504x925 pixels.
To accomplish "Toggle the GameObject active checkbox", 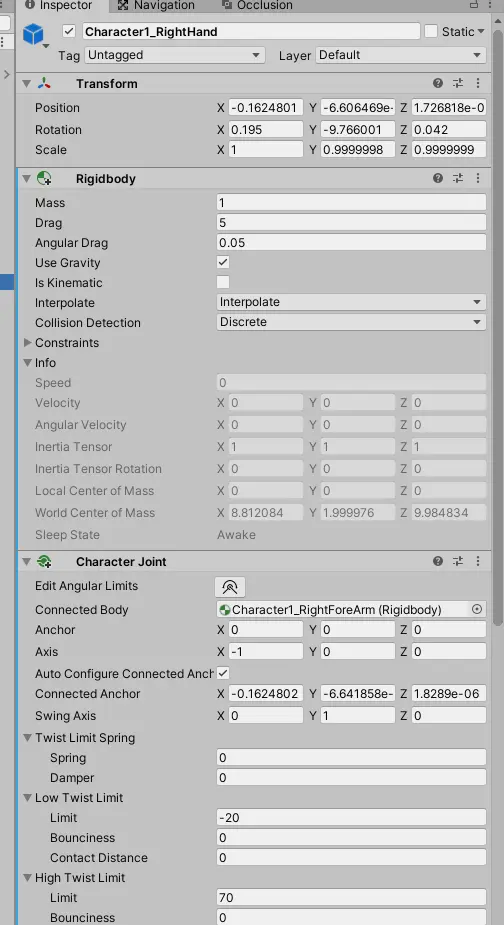I will [x=70, y=31].
